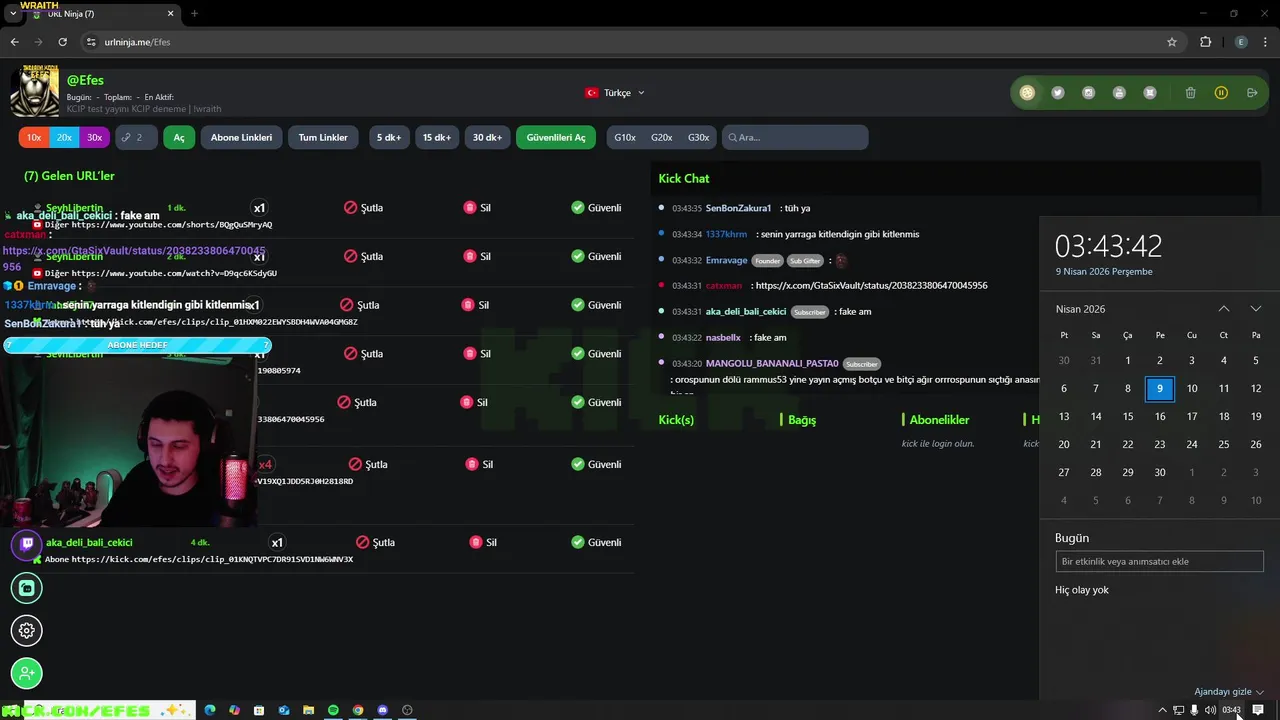This screenshot has height=720, width=1280.
Task: Toggle the 20x filter chip
Action: tap(64, 137)
